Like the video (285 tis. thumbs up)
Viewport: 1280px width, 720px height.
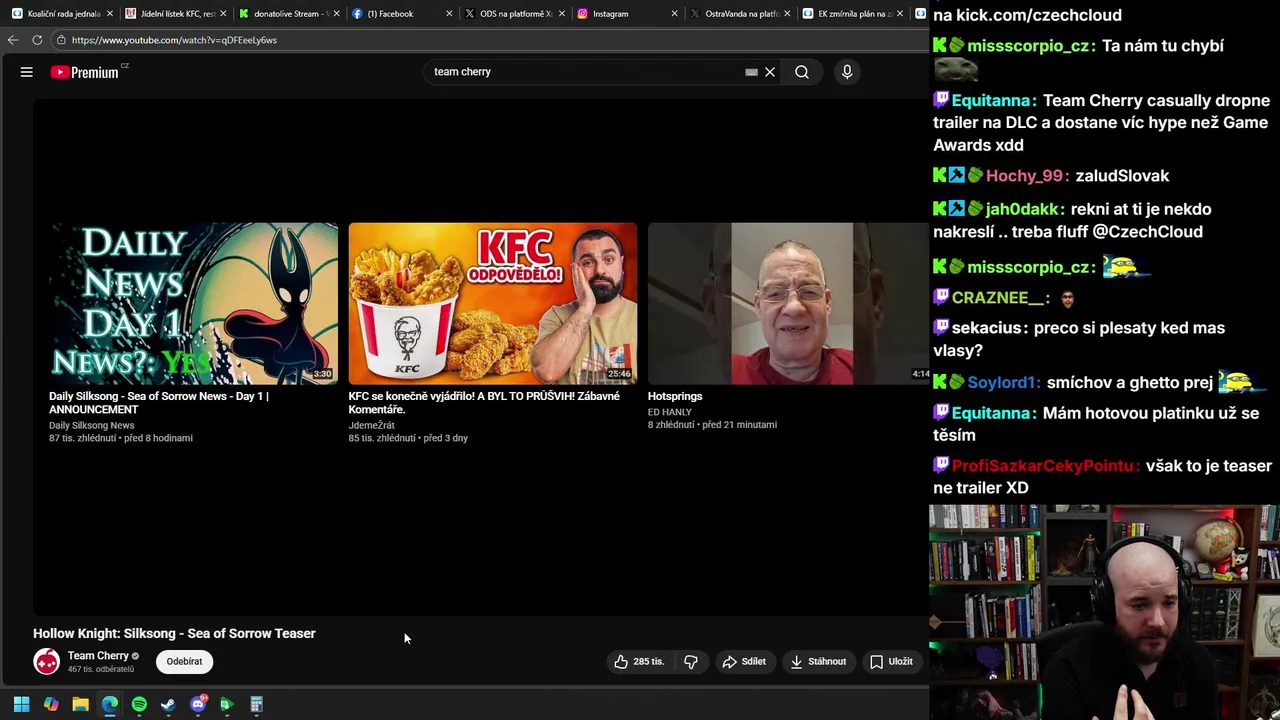coord(638,661)
